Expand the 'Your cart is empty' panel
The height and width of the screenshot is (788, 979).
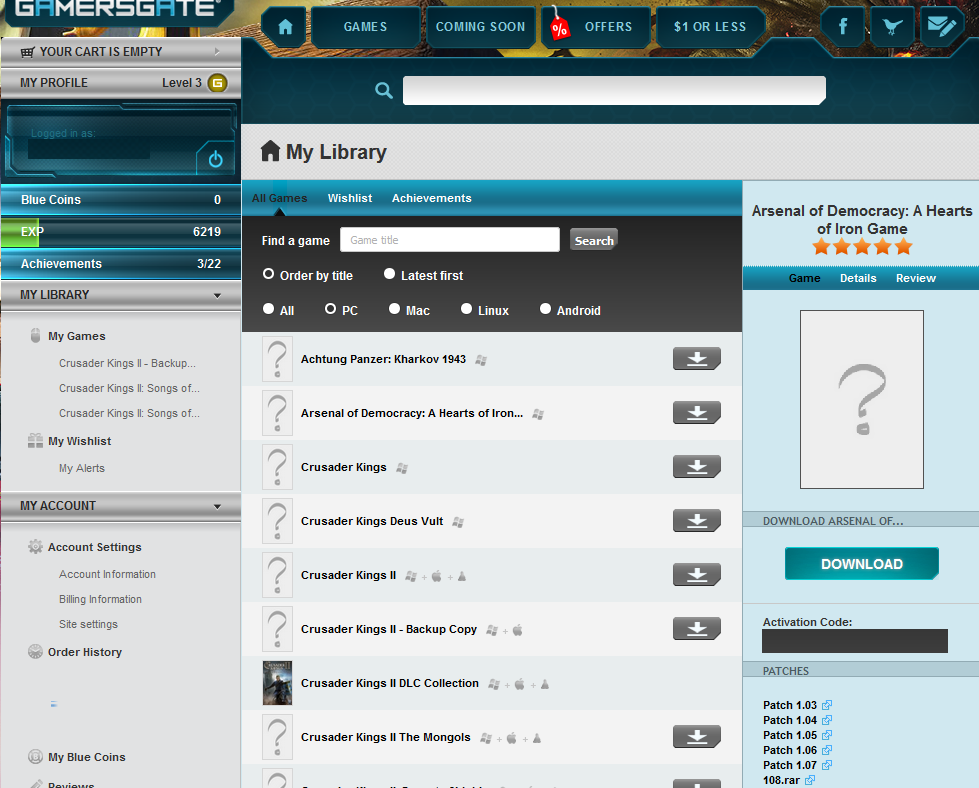[217, 51]
